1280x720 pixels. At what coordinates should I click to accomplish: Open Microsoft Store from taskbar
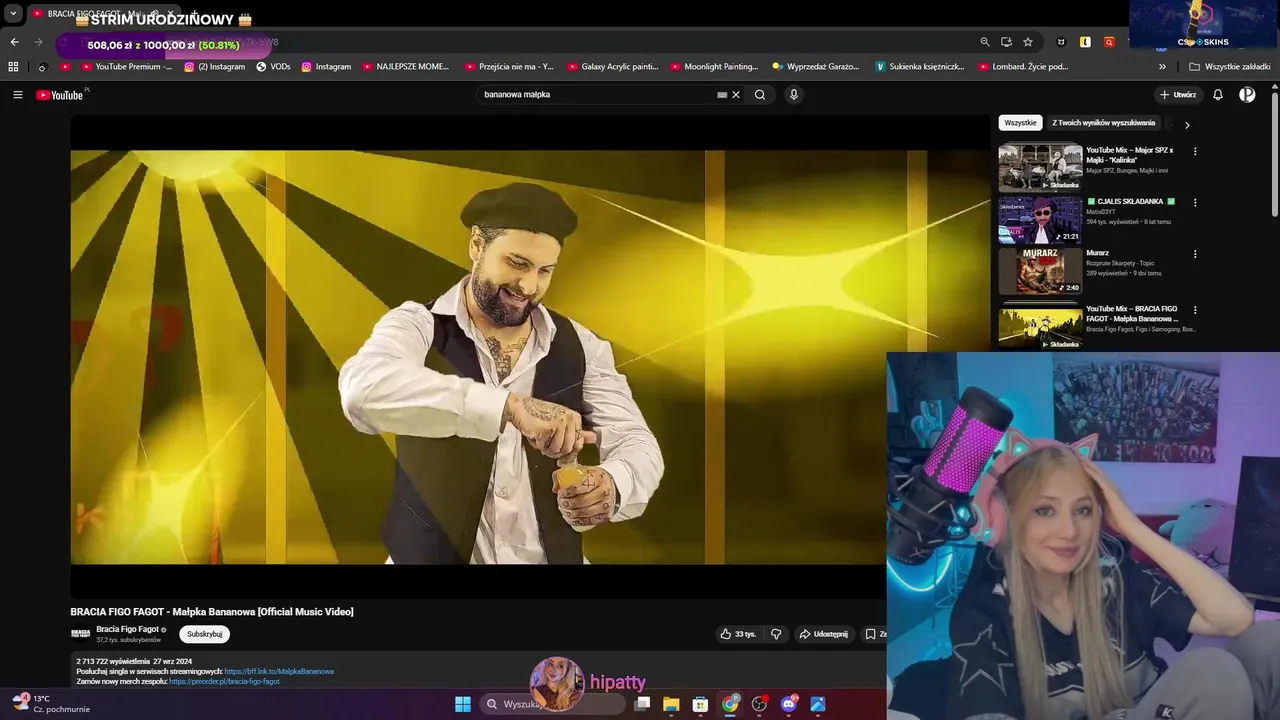pos(700,704)
